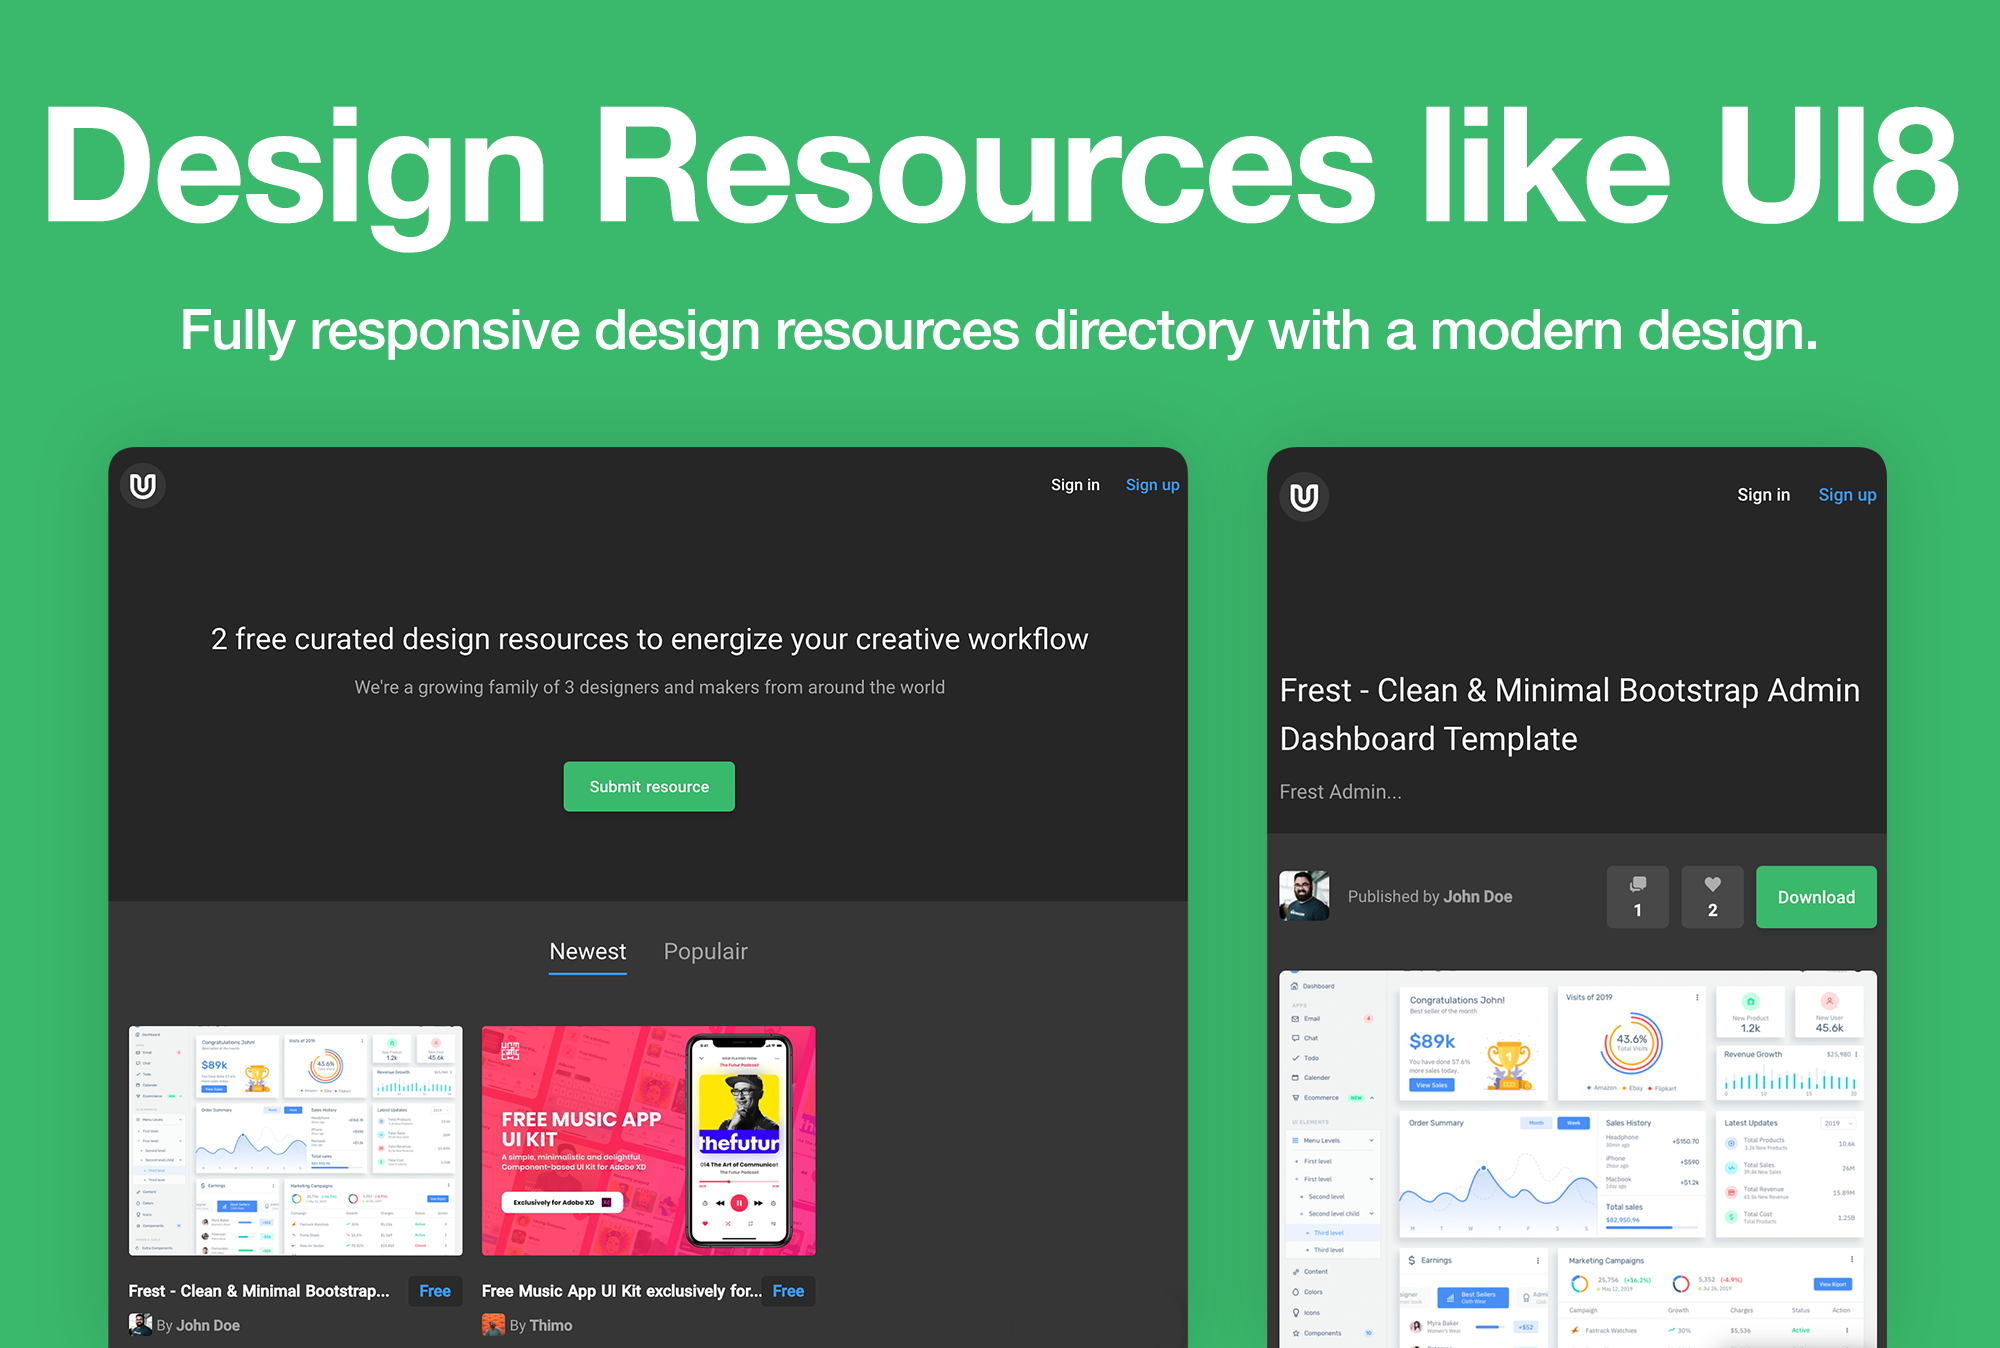2000x1348 pixels.
Task: Open the Free Music App UI Kit thumbnail
Action: tap(648, 1140)
